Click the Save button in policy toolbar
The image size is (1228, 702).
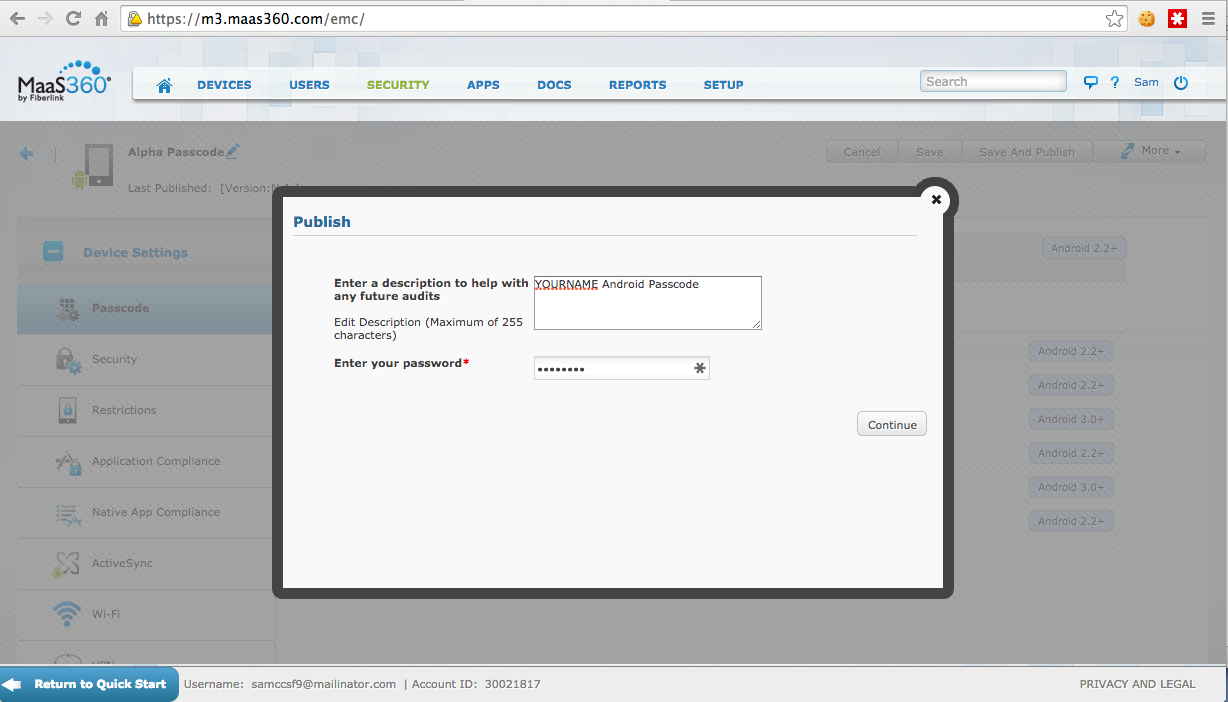[929, 152]
